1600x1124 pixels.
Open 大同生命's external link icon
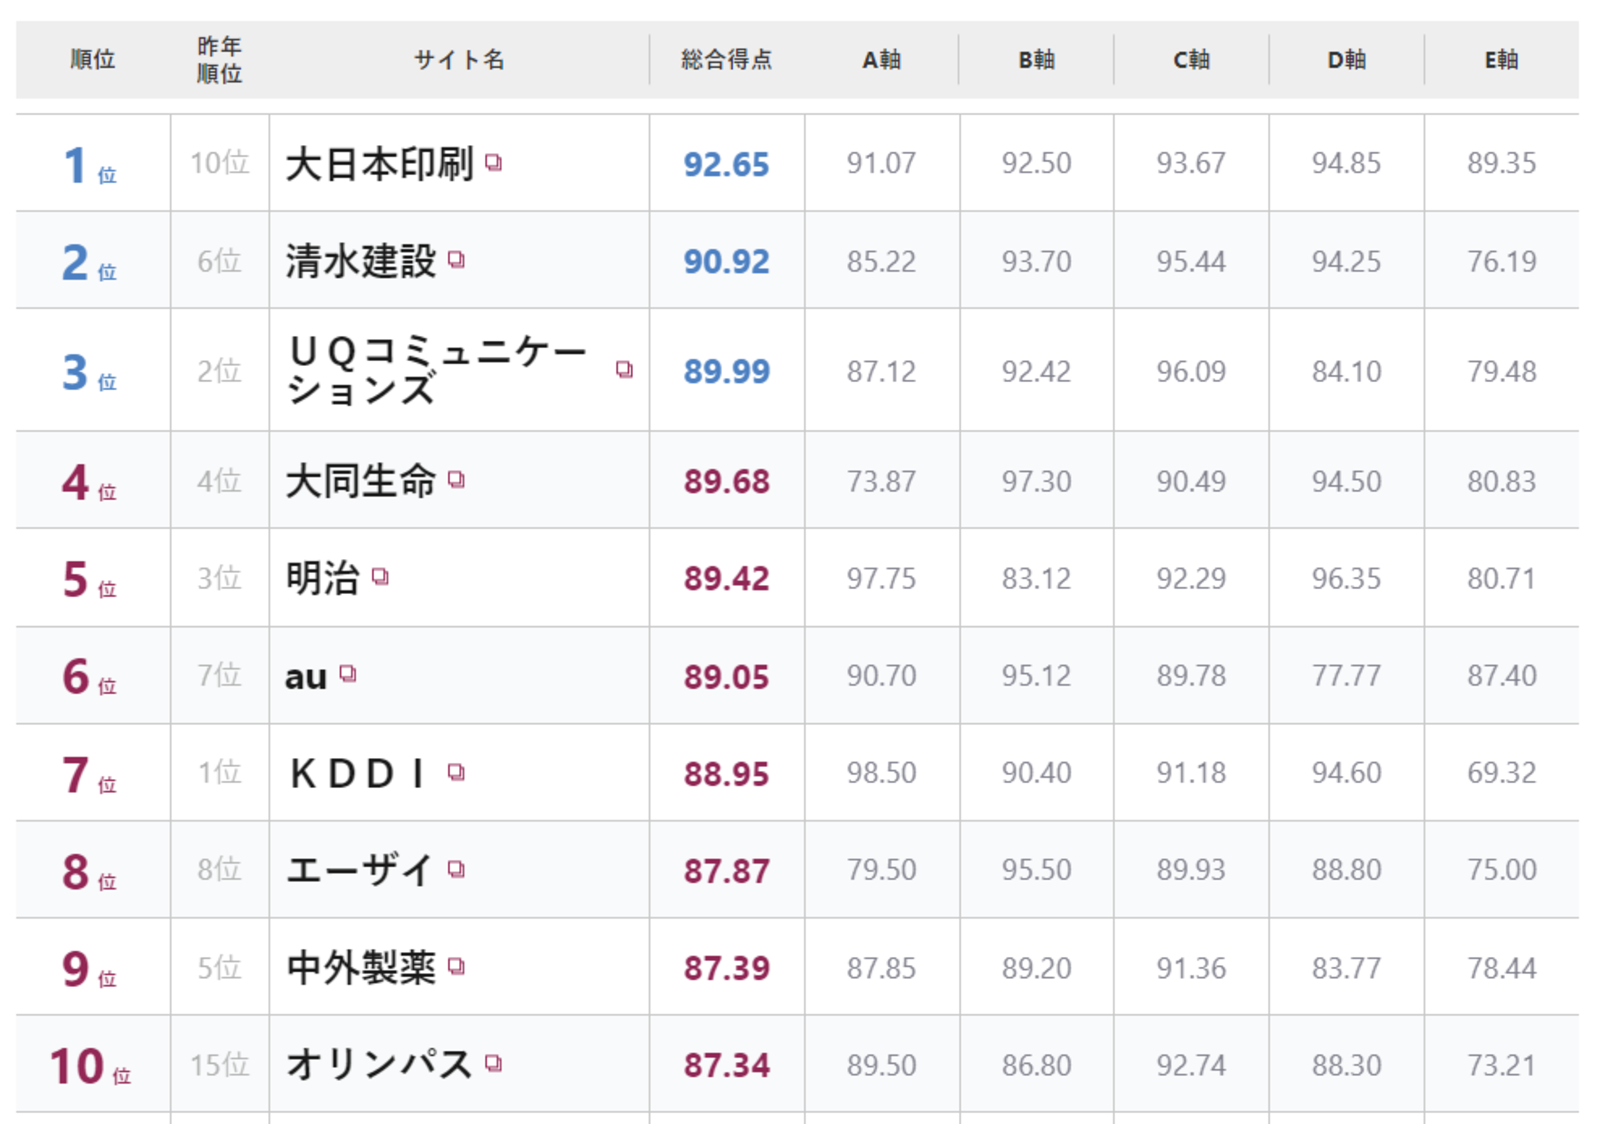[x=457, y=480]
